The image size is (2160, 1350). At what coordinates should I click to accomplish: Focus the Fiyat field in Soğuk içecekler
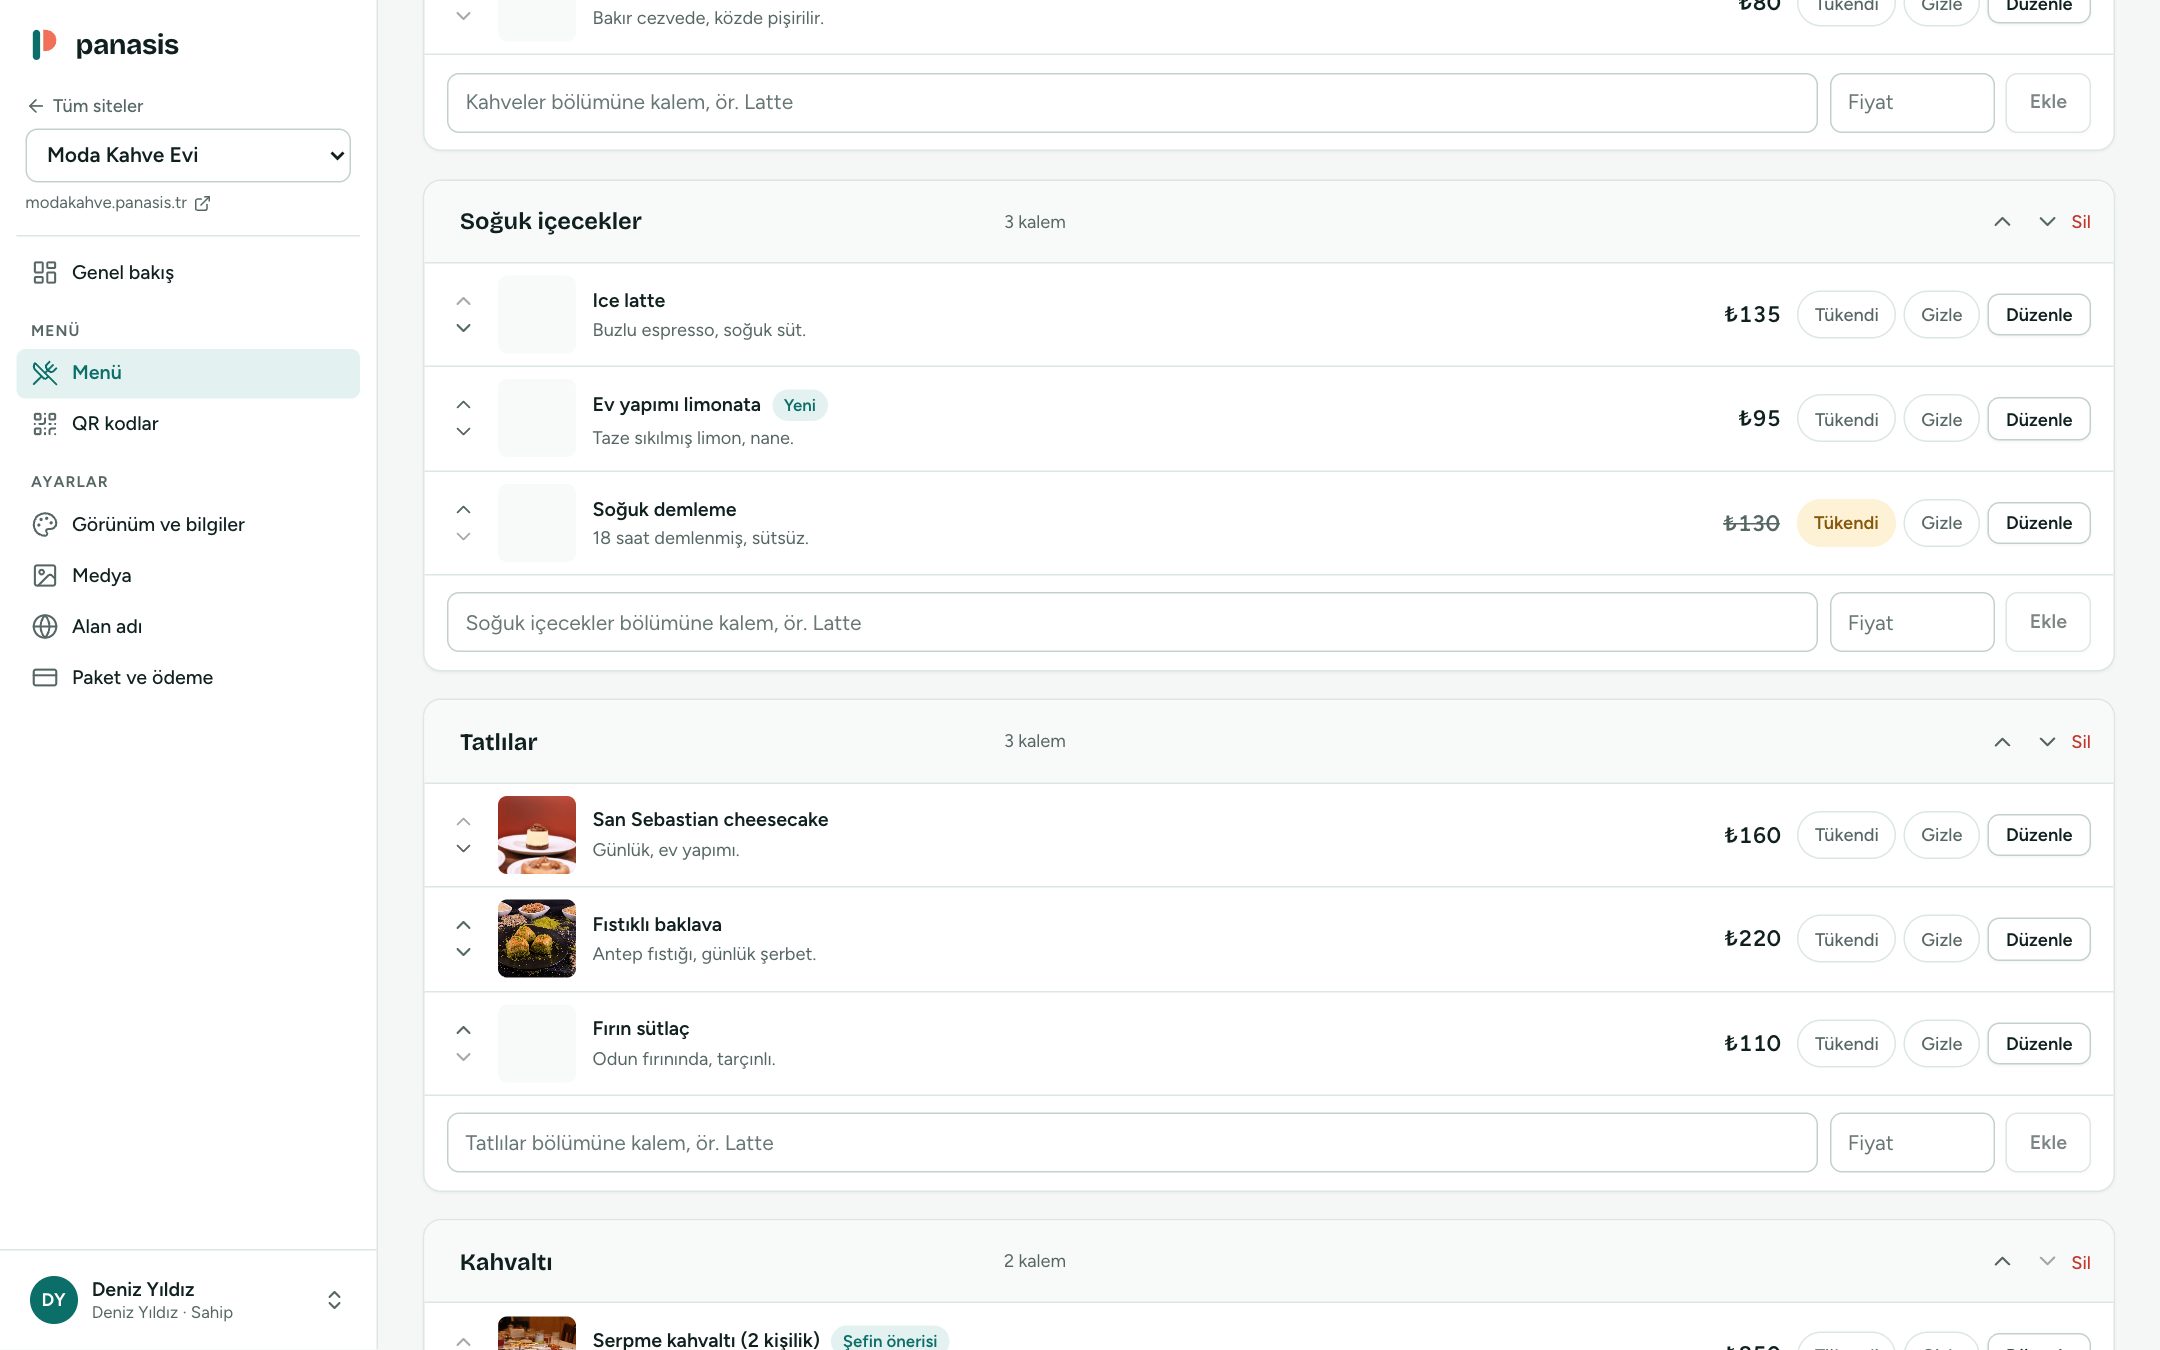pyautogui.click(x=1911, y=623)
